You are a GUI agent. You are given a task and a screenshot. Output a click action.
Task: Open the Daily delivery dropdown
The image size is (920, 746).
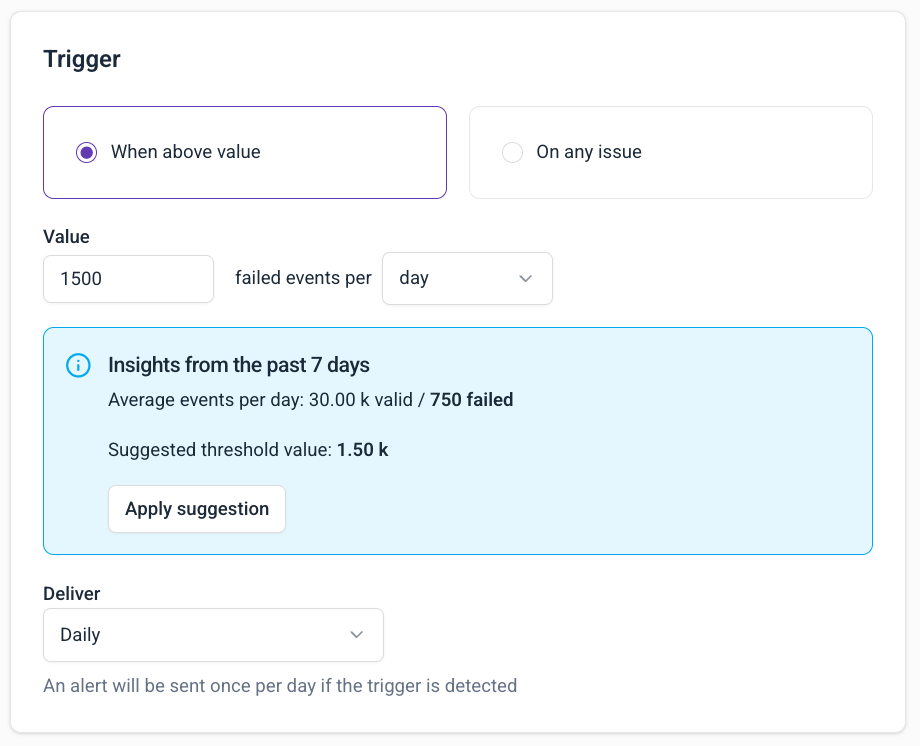click(x=212, y=634)
